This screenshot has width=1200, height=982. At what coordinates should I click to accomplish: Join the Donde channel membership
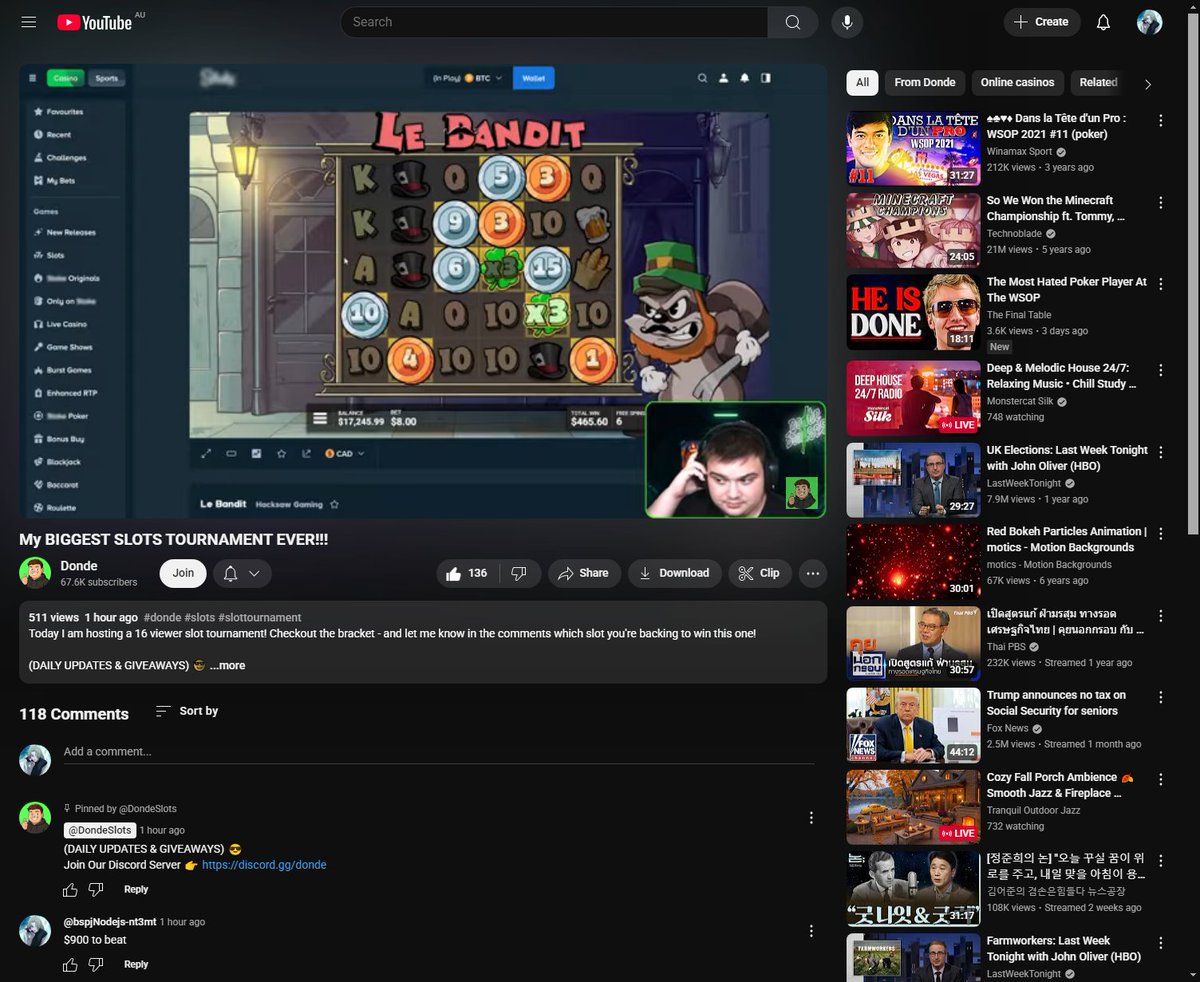tap(183, 573)
